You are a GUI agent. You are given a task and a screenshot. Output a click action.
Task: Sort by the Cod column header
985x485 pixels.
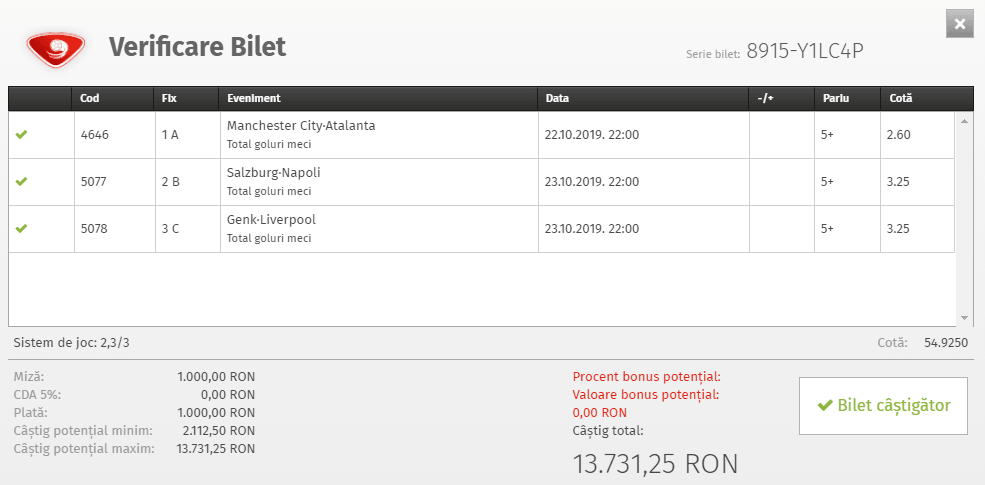point(90,98)
